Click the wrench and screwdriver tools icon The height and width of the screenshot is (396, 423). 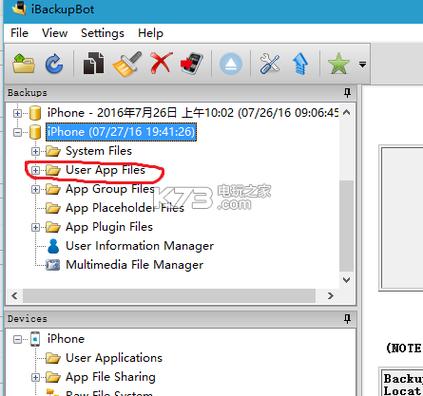(x=269, y=63)
